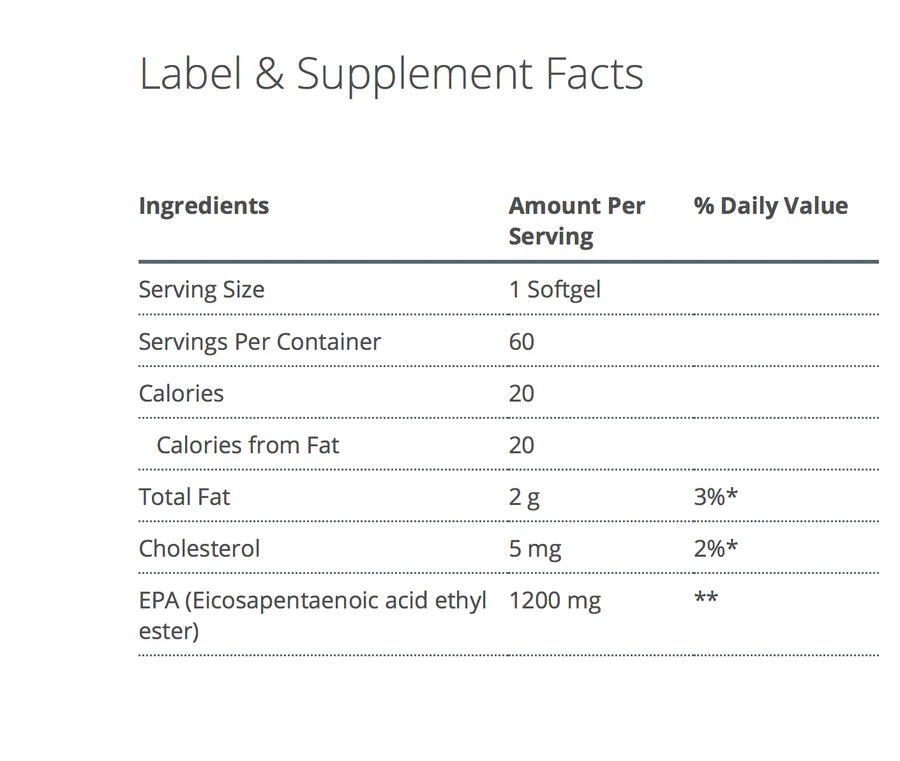Select the "5 mg" Cholesterol amount
Screen dimensions: 900x761
click(x=534, y=549)
